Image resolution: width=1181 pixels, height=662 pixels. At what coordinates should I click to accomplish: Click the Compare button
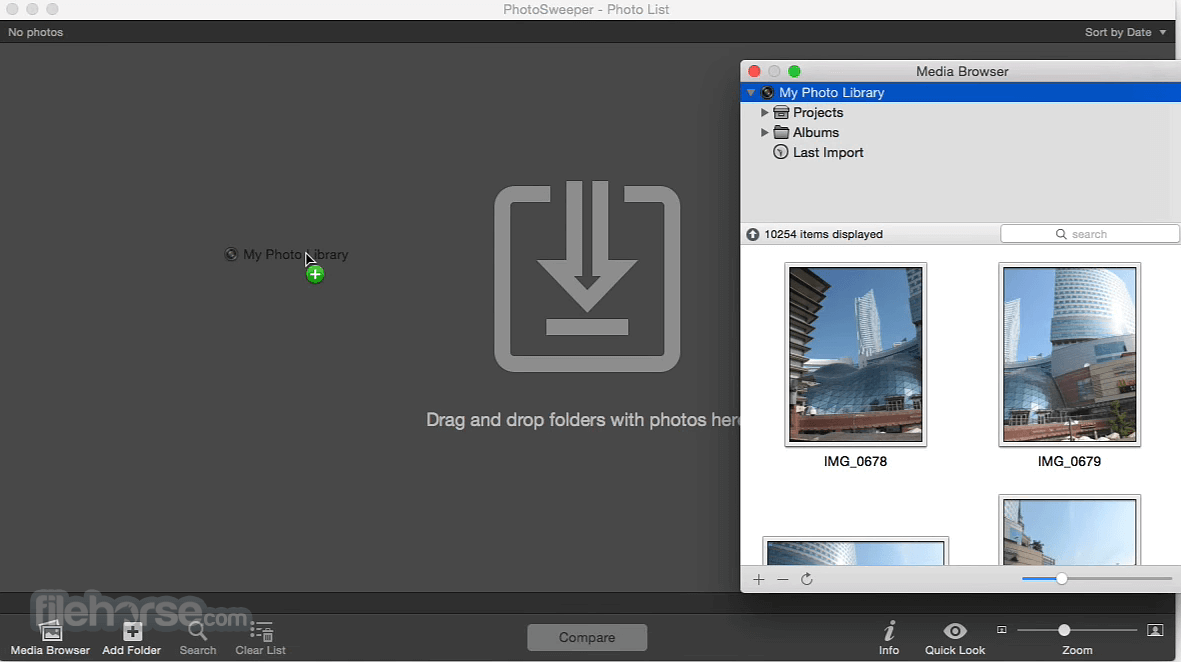[587, 637]
